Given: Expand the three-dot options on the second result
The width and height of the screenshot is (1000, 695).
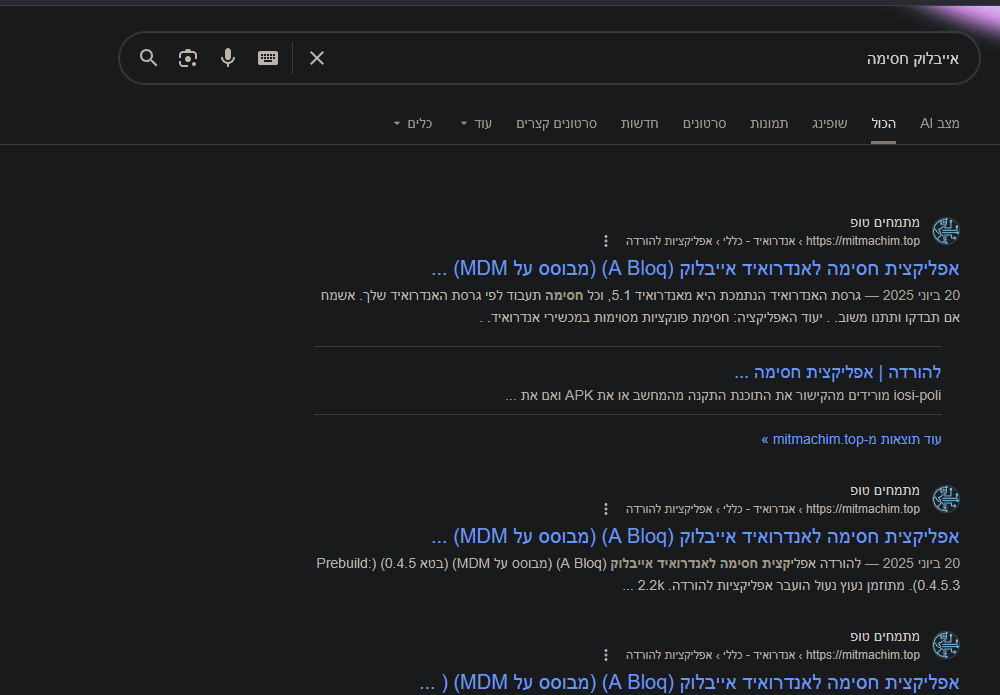Looking at the screenshot, I should coord(606,508).
